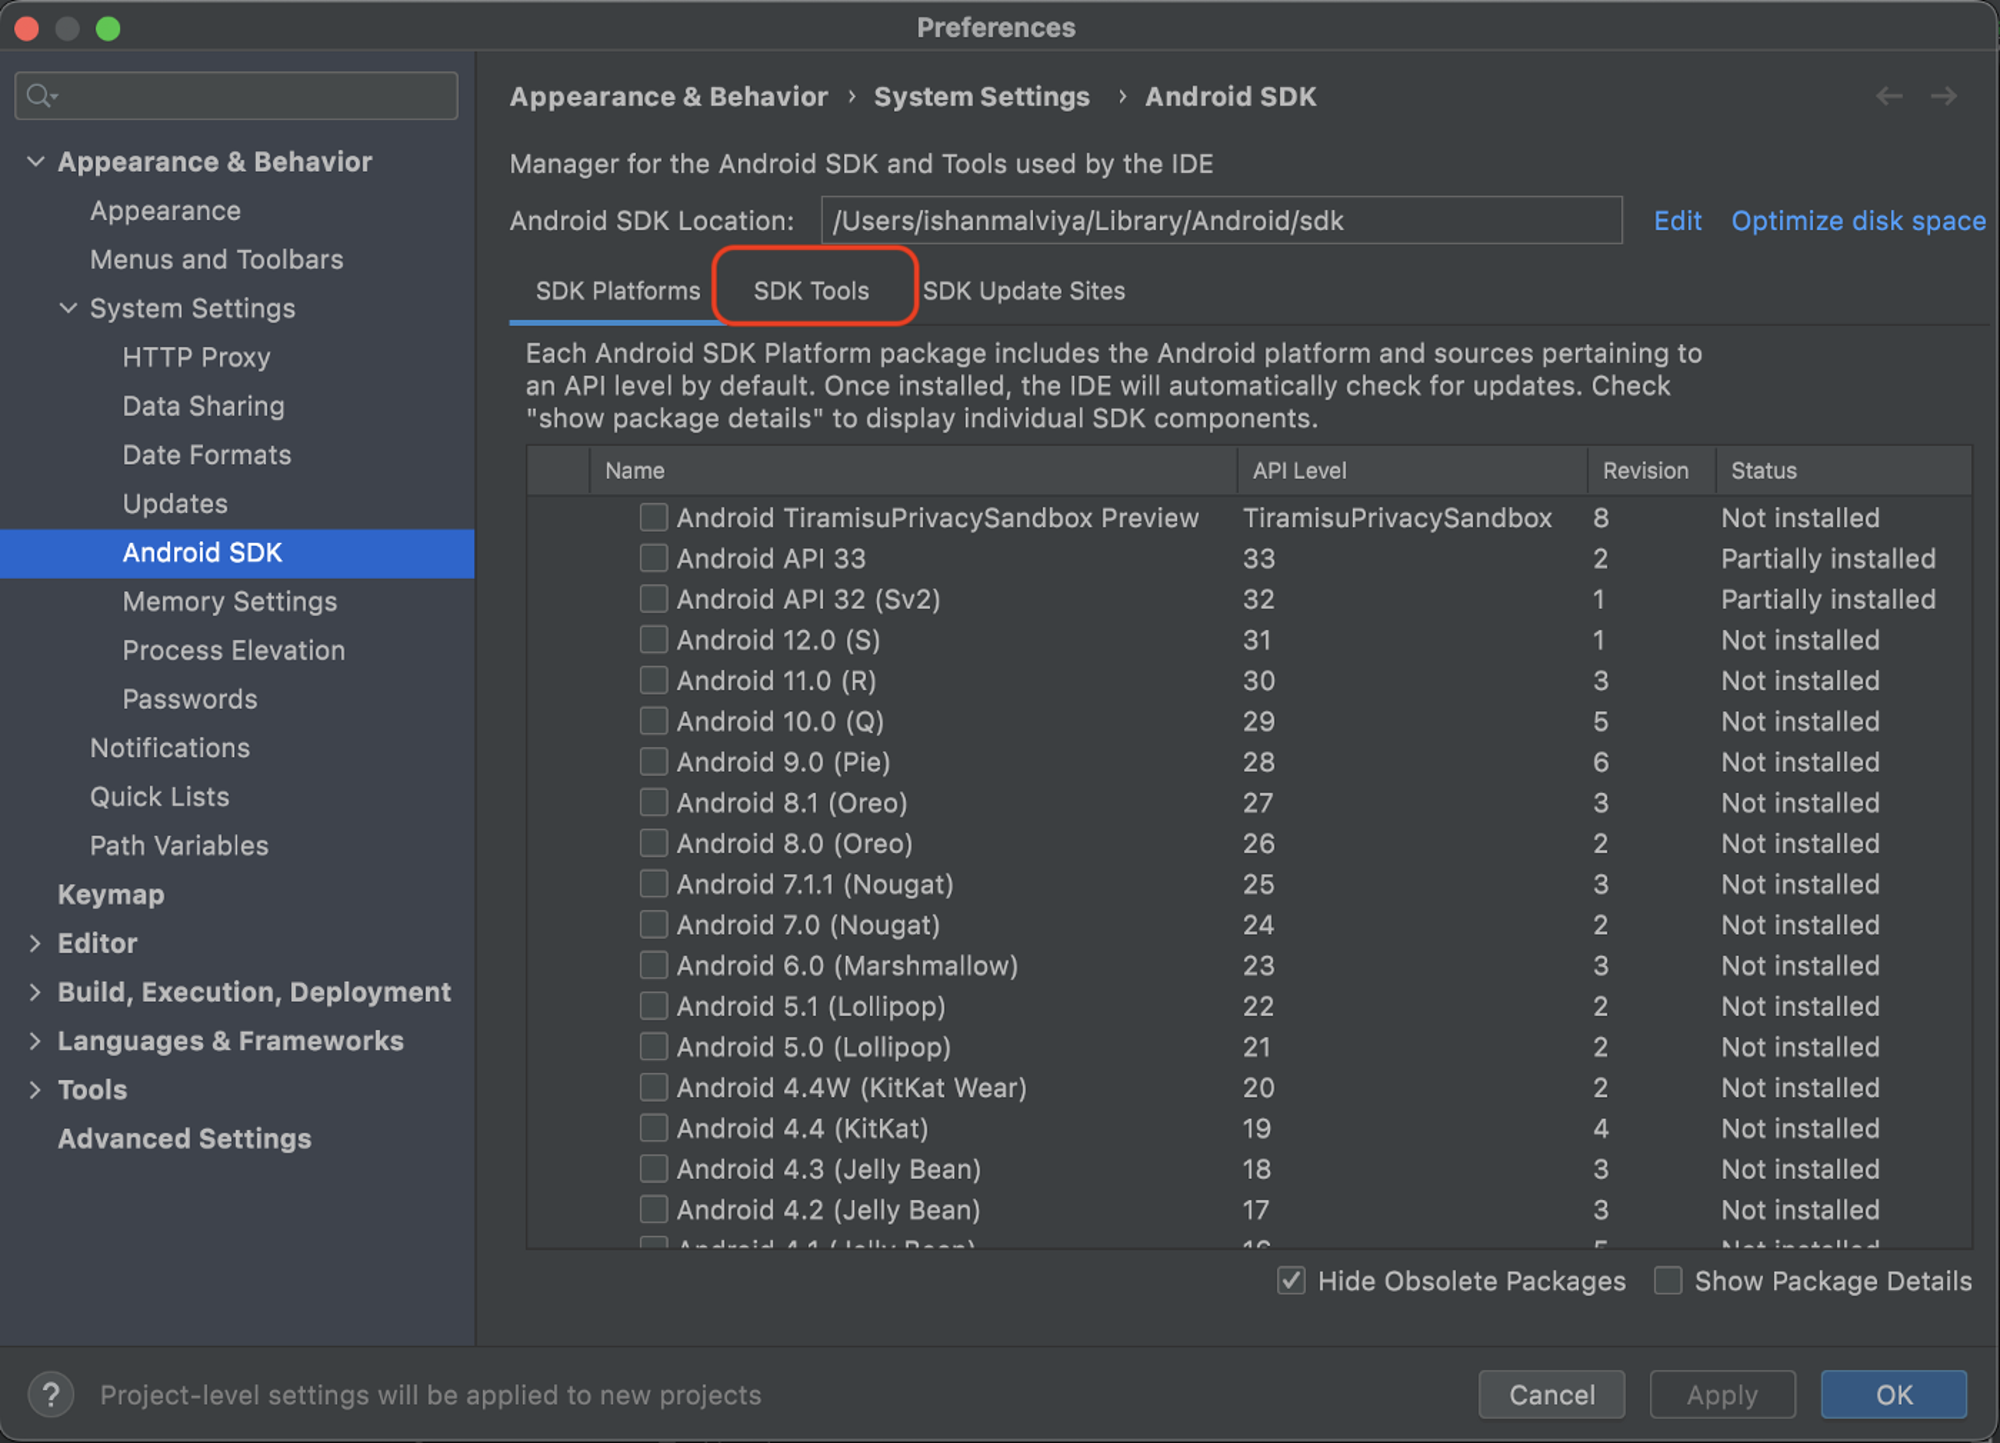
Task: Check the Android 6.0 (Marshmallow) checkbox
Action: coord(653,965)
